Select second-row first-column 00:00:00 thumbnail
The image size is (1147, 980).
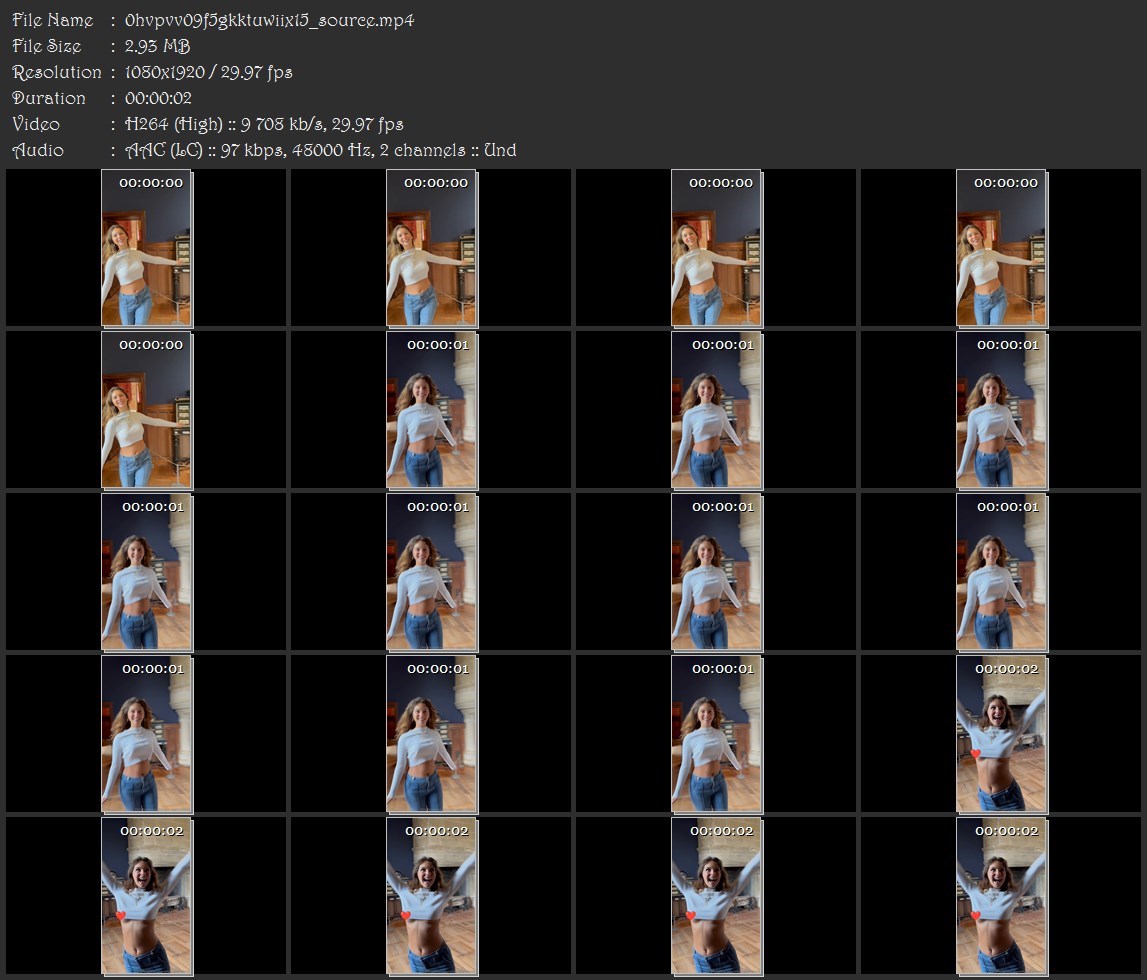[x=147, y=410]
